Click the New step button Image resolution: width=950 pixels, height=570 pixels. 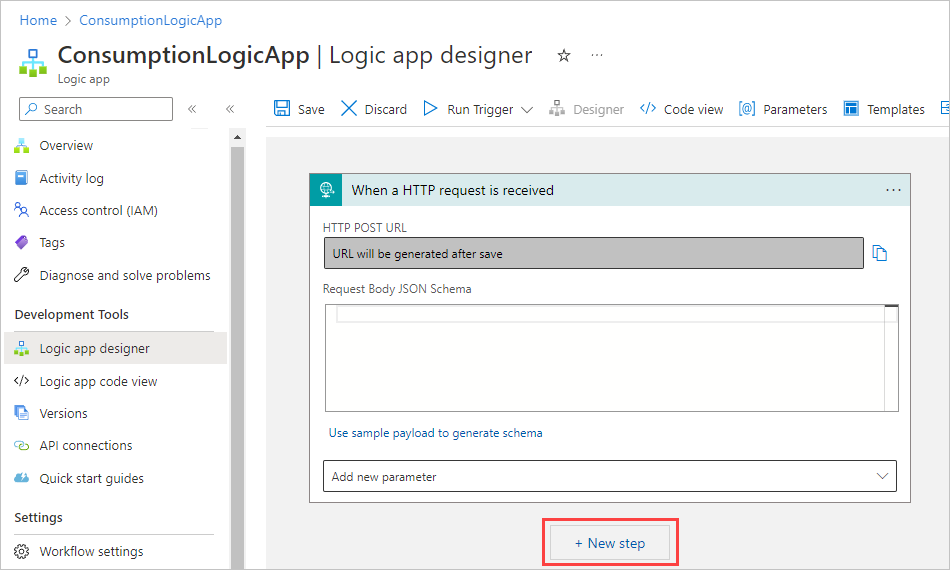click(x=610, y=543)
